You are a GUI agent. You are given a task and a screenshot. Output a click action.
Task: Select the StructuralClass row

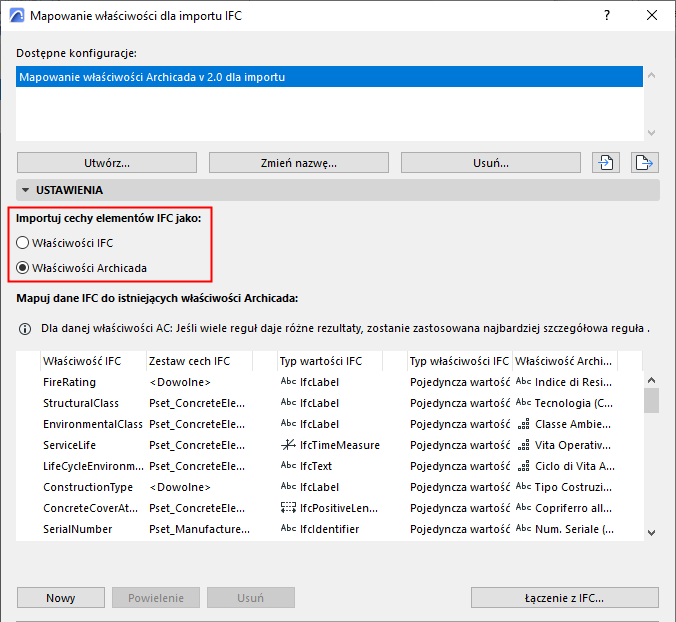(x=329, y=403)
